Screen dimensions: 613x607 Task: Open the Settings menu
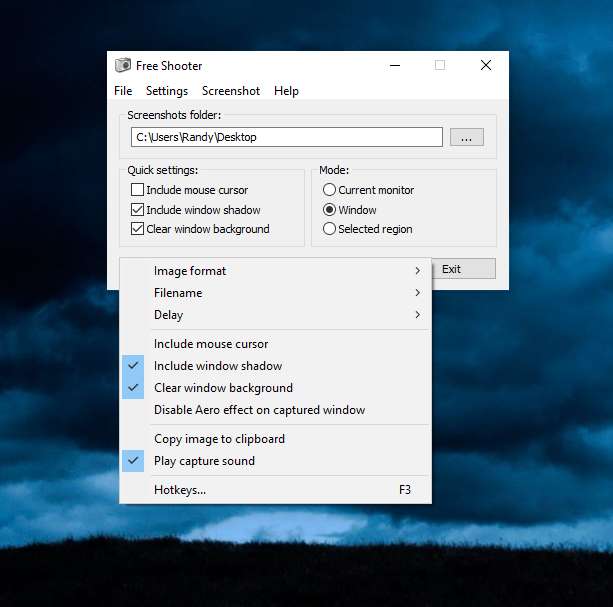click(167, 91)
